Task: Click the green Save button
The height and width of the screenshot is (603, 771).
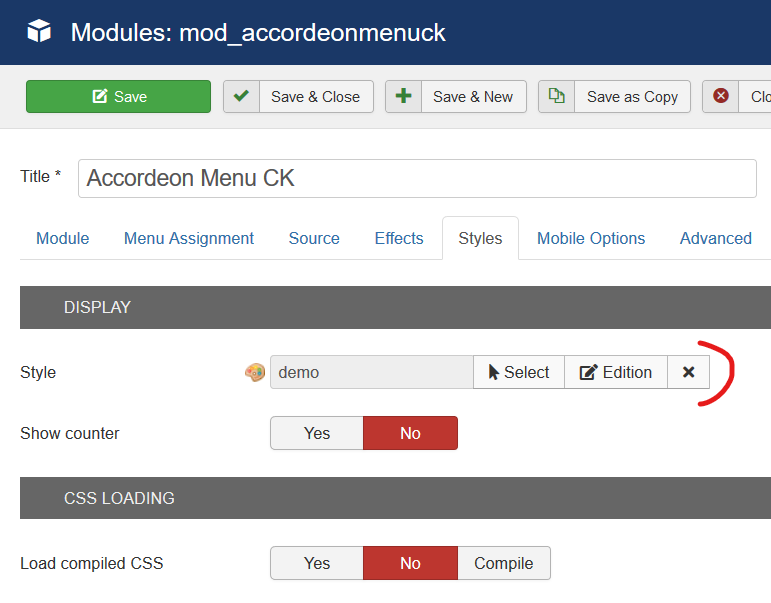Action: click(x=119, y=96)
